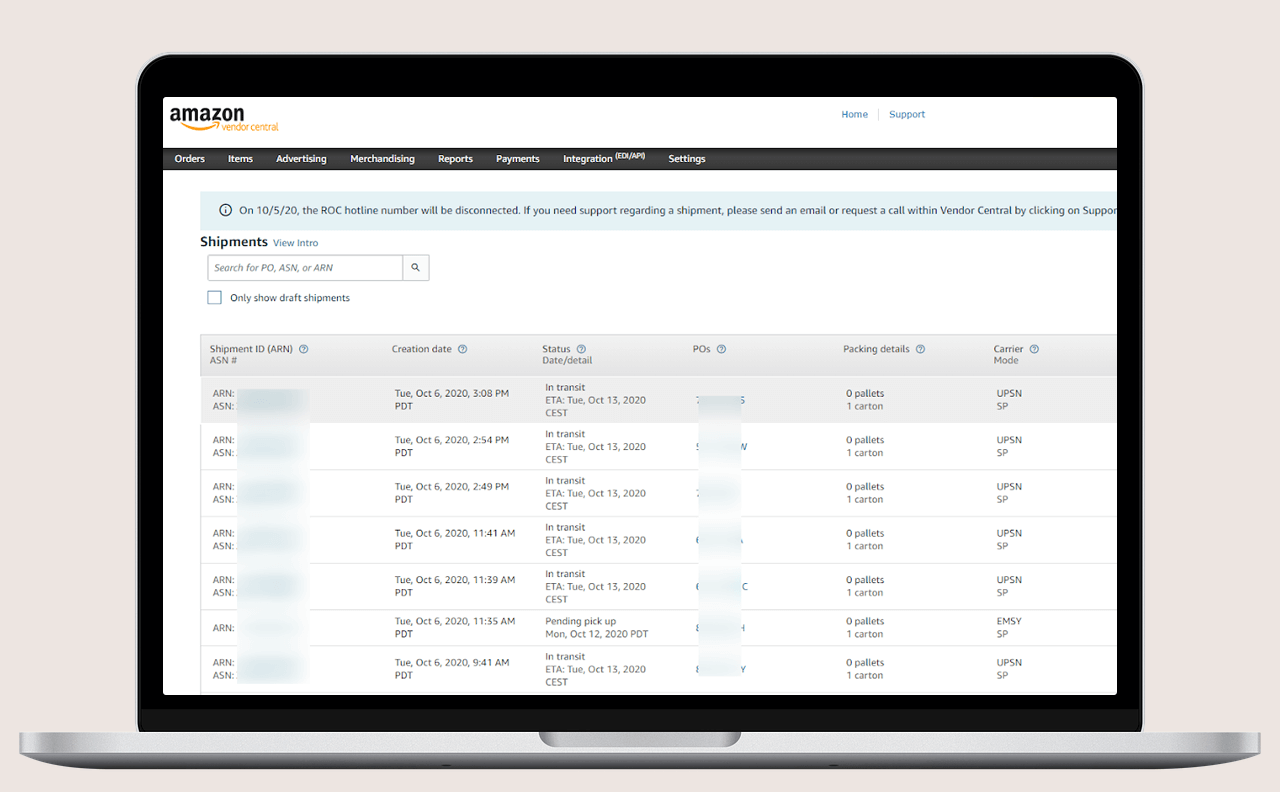Expand the Advertising menu
The width and height of the screenshot is (1280, 792).
301,159
